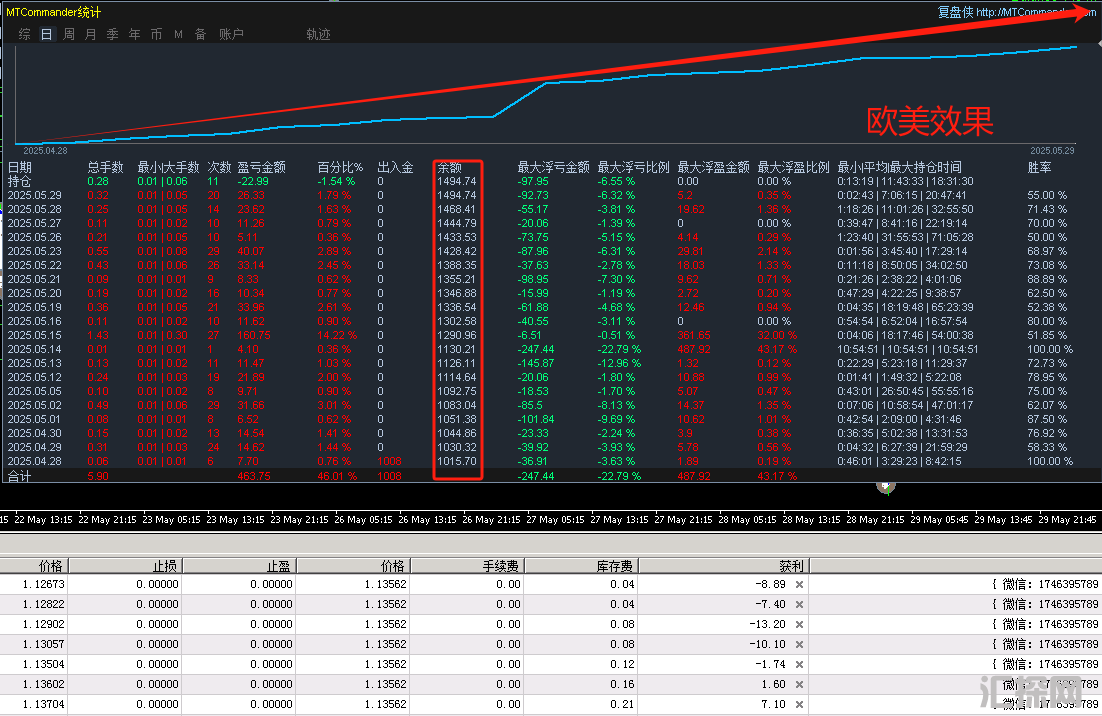
Task: Click the 胜率 column header
Action: pyautogui.click(x=1039, y=167)
